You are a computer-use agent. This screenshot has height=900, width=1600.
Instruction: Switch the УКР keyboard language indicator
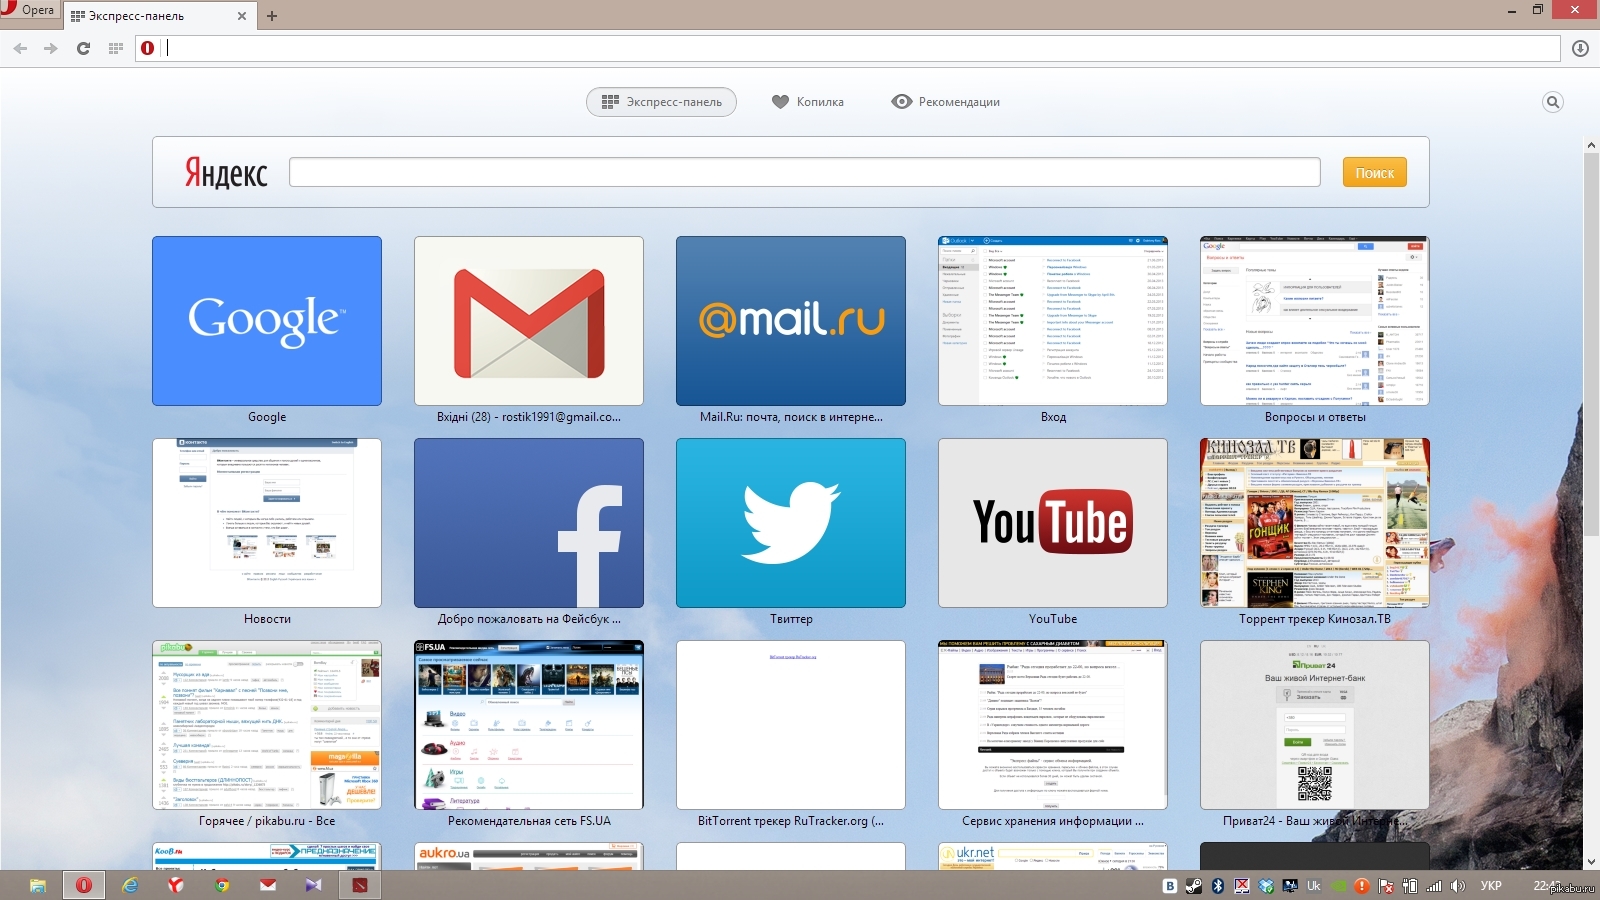coord(1491,886)
